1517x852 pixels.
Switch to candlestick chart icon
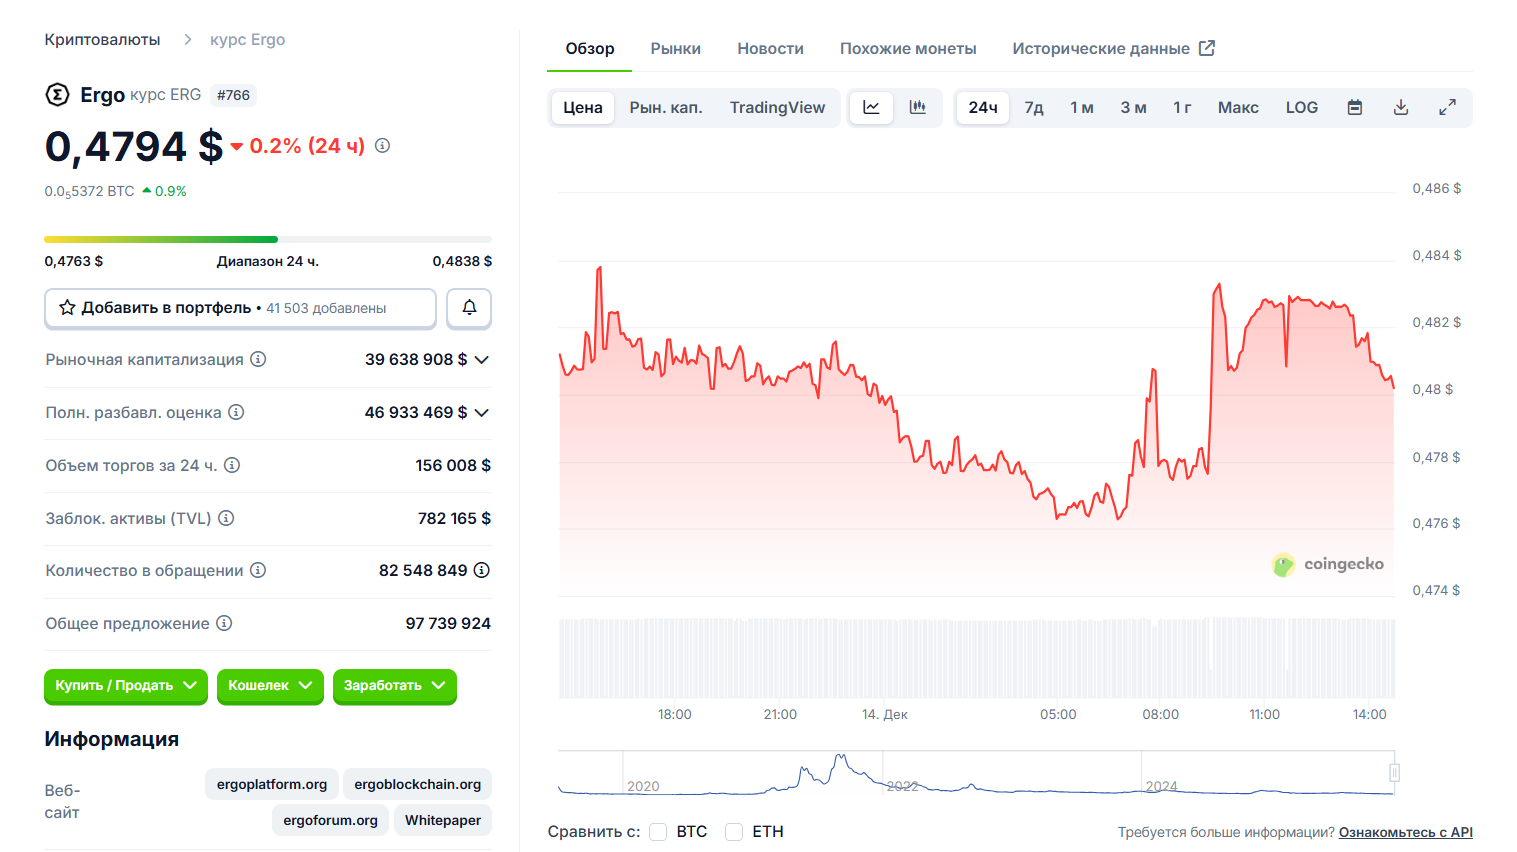tap(917, 108)
